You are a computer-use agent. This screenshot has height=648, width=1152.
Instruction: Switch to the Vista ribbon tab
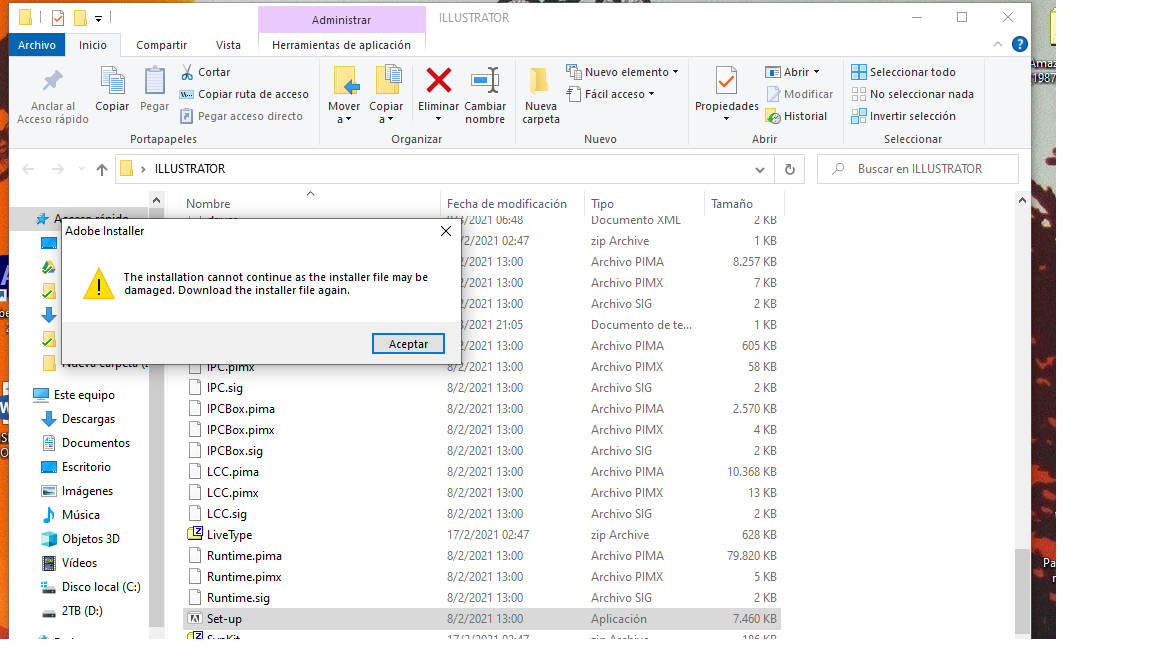228,45
